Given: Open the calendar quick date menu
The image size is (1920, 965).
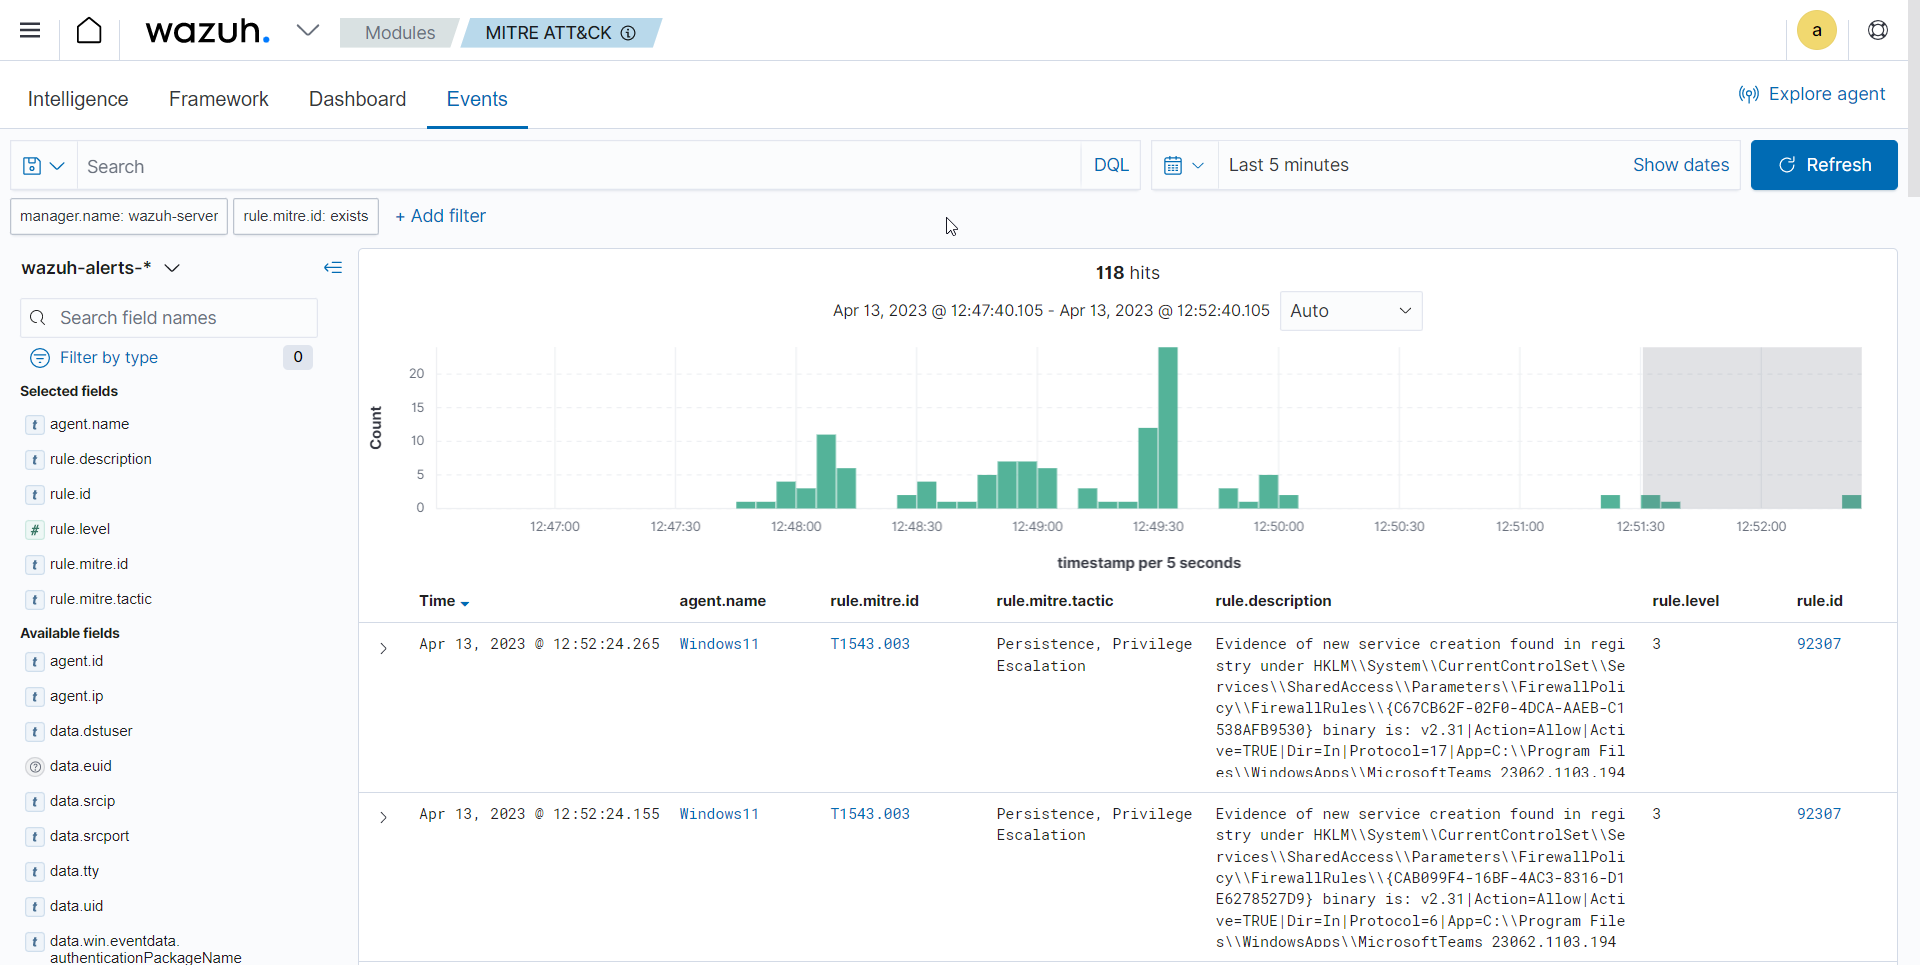Looking at the screenshot, I should pyautogui.click(x=1184, y=166).
